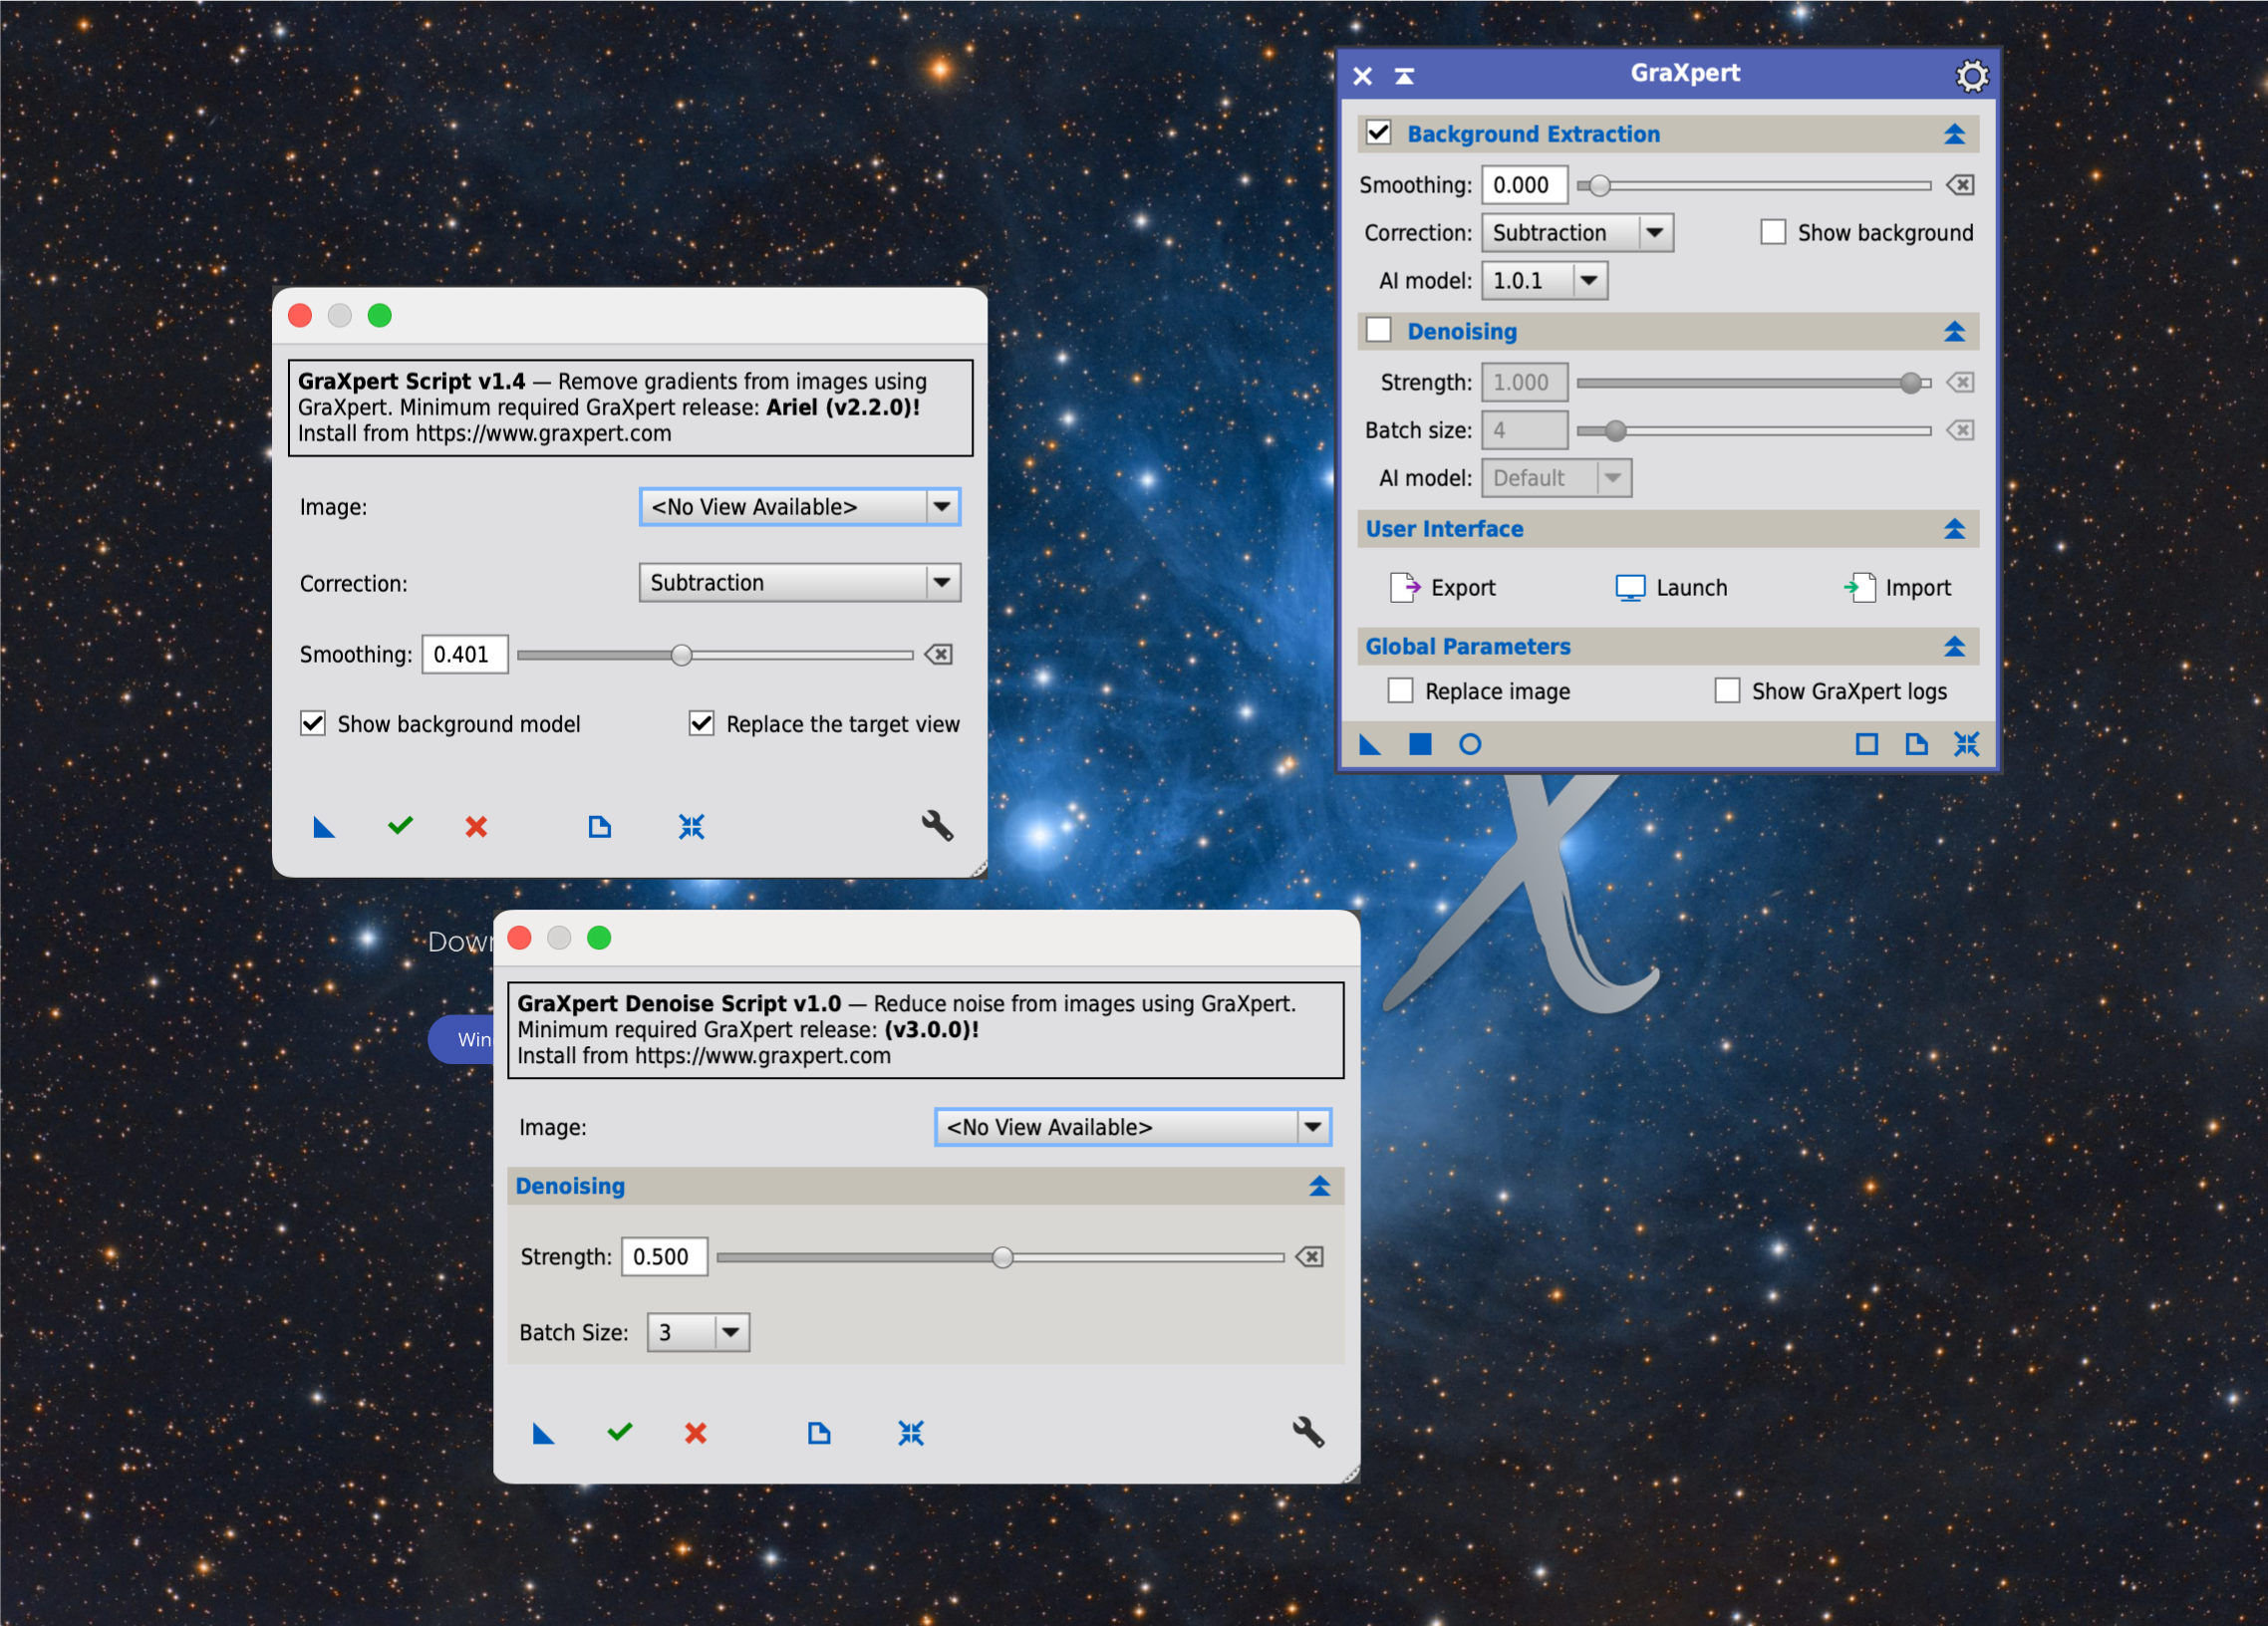Cancel the Denoise Script via the red X
Viewport: 2268px width, 1626px height.
click(696, 1433)
